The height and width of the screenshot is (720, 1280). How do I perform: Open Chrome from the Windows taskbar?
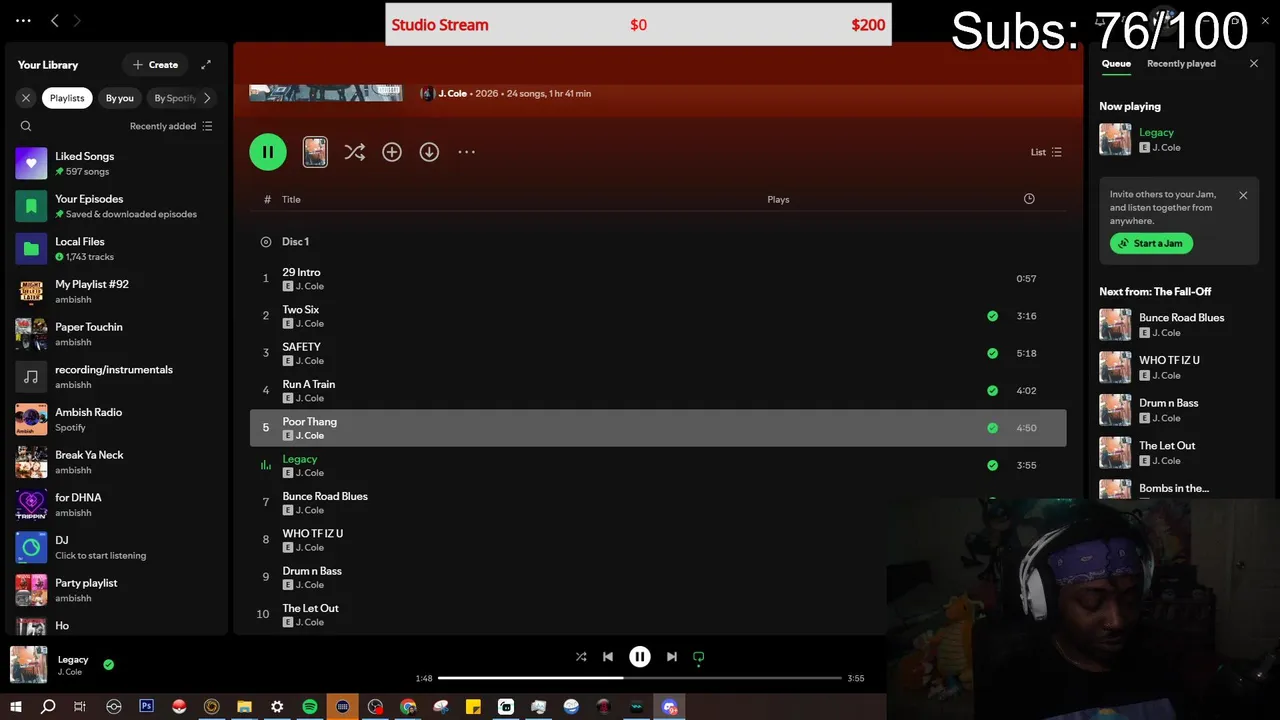point(408,707)
